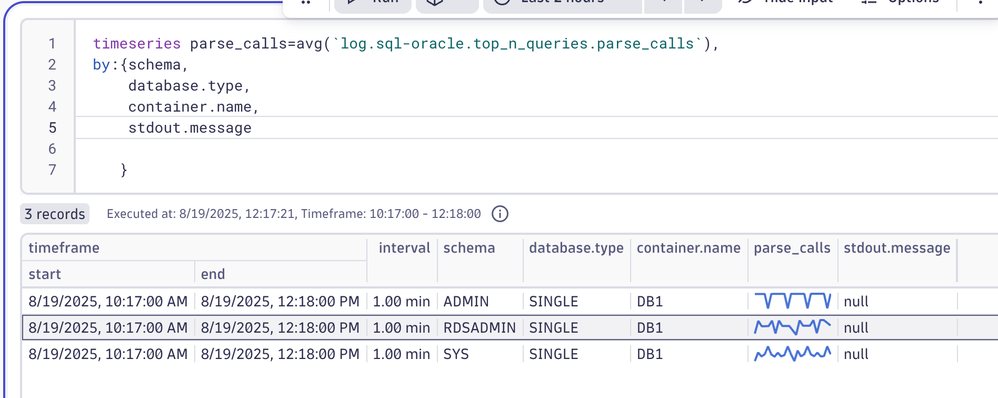
Task: Open the SYS row parse_calls sparkline
Action: click(792, 353)
